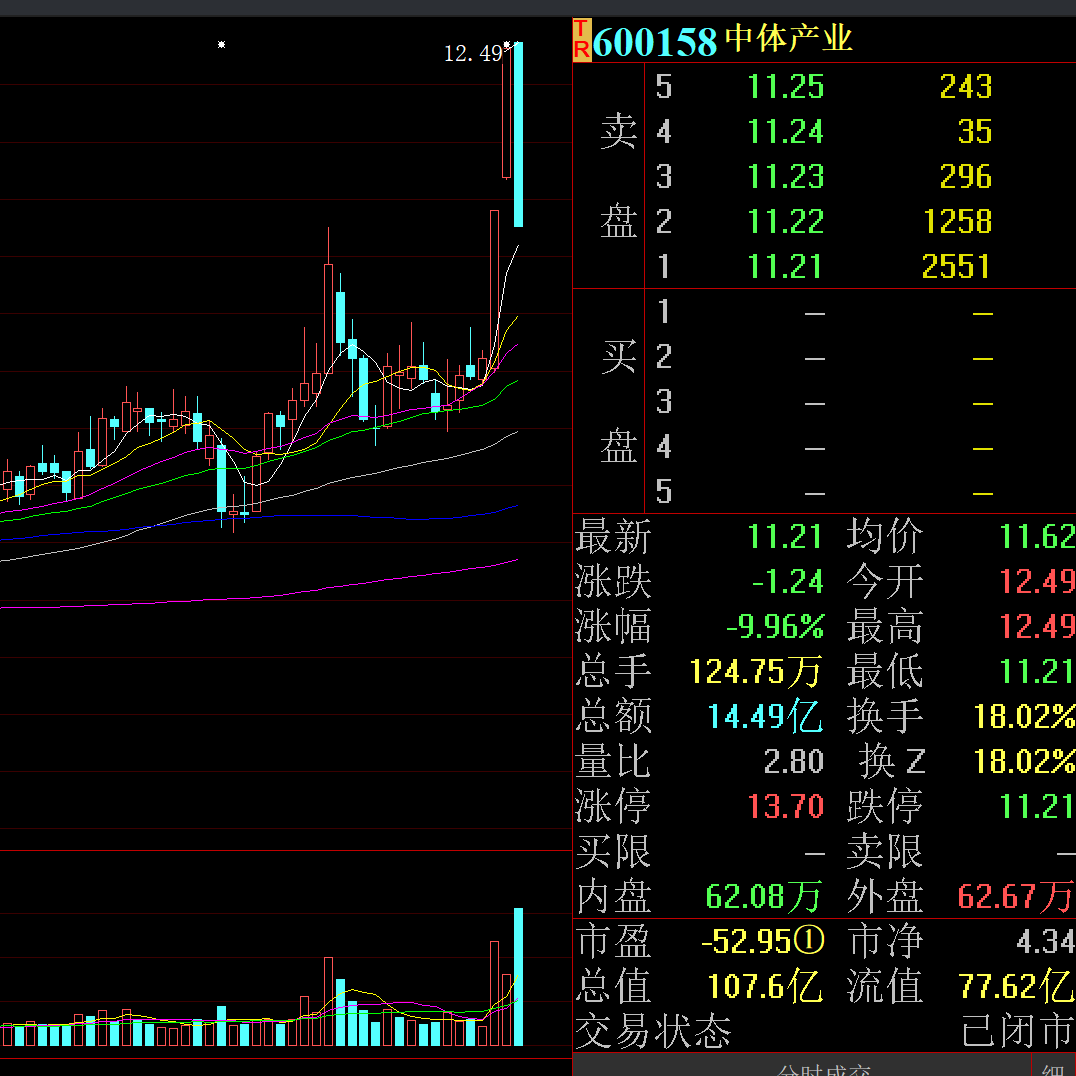Click stock name 中体产业

pos(788,38)
